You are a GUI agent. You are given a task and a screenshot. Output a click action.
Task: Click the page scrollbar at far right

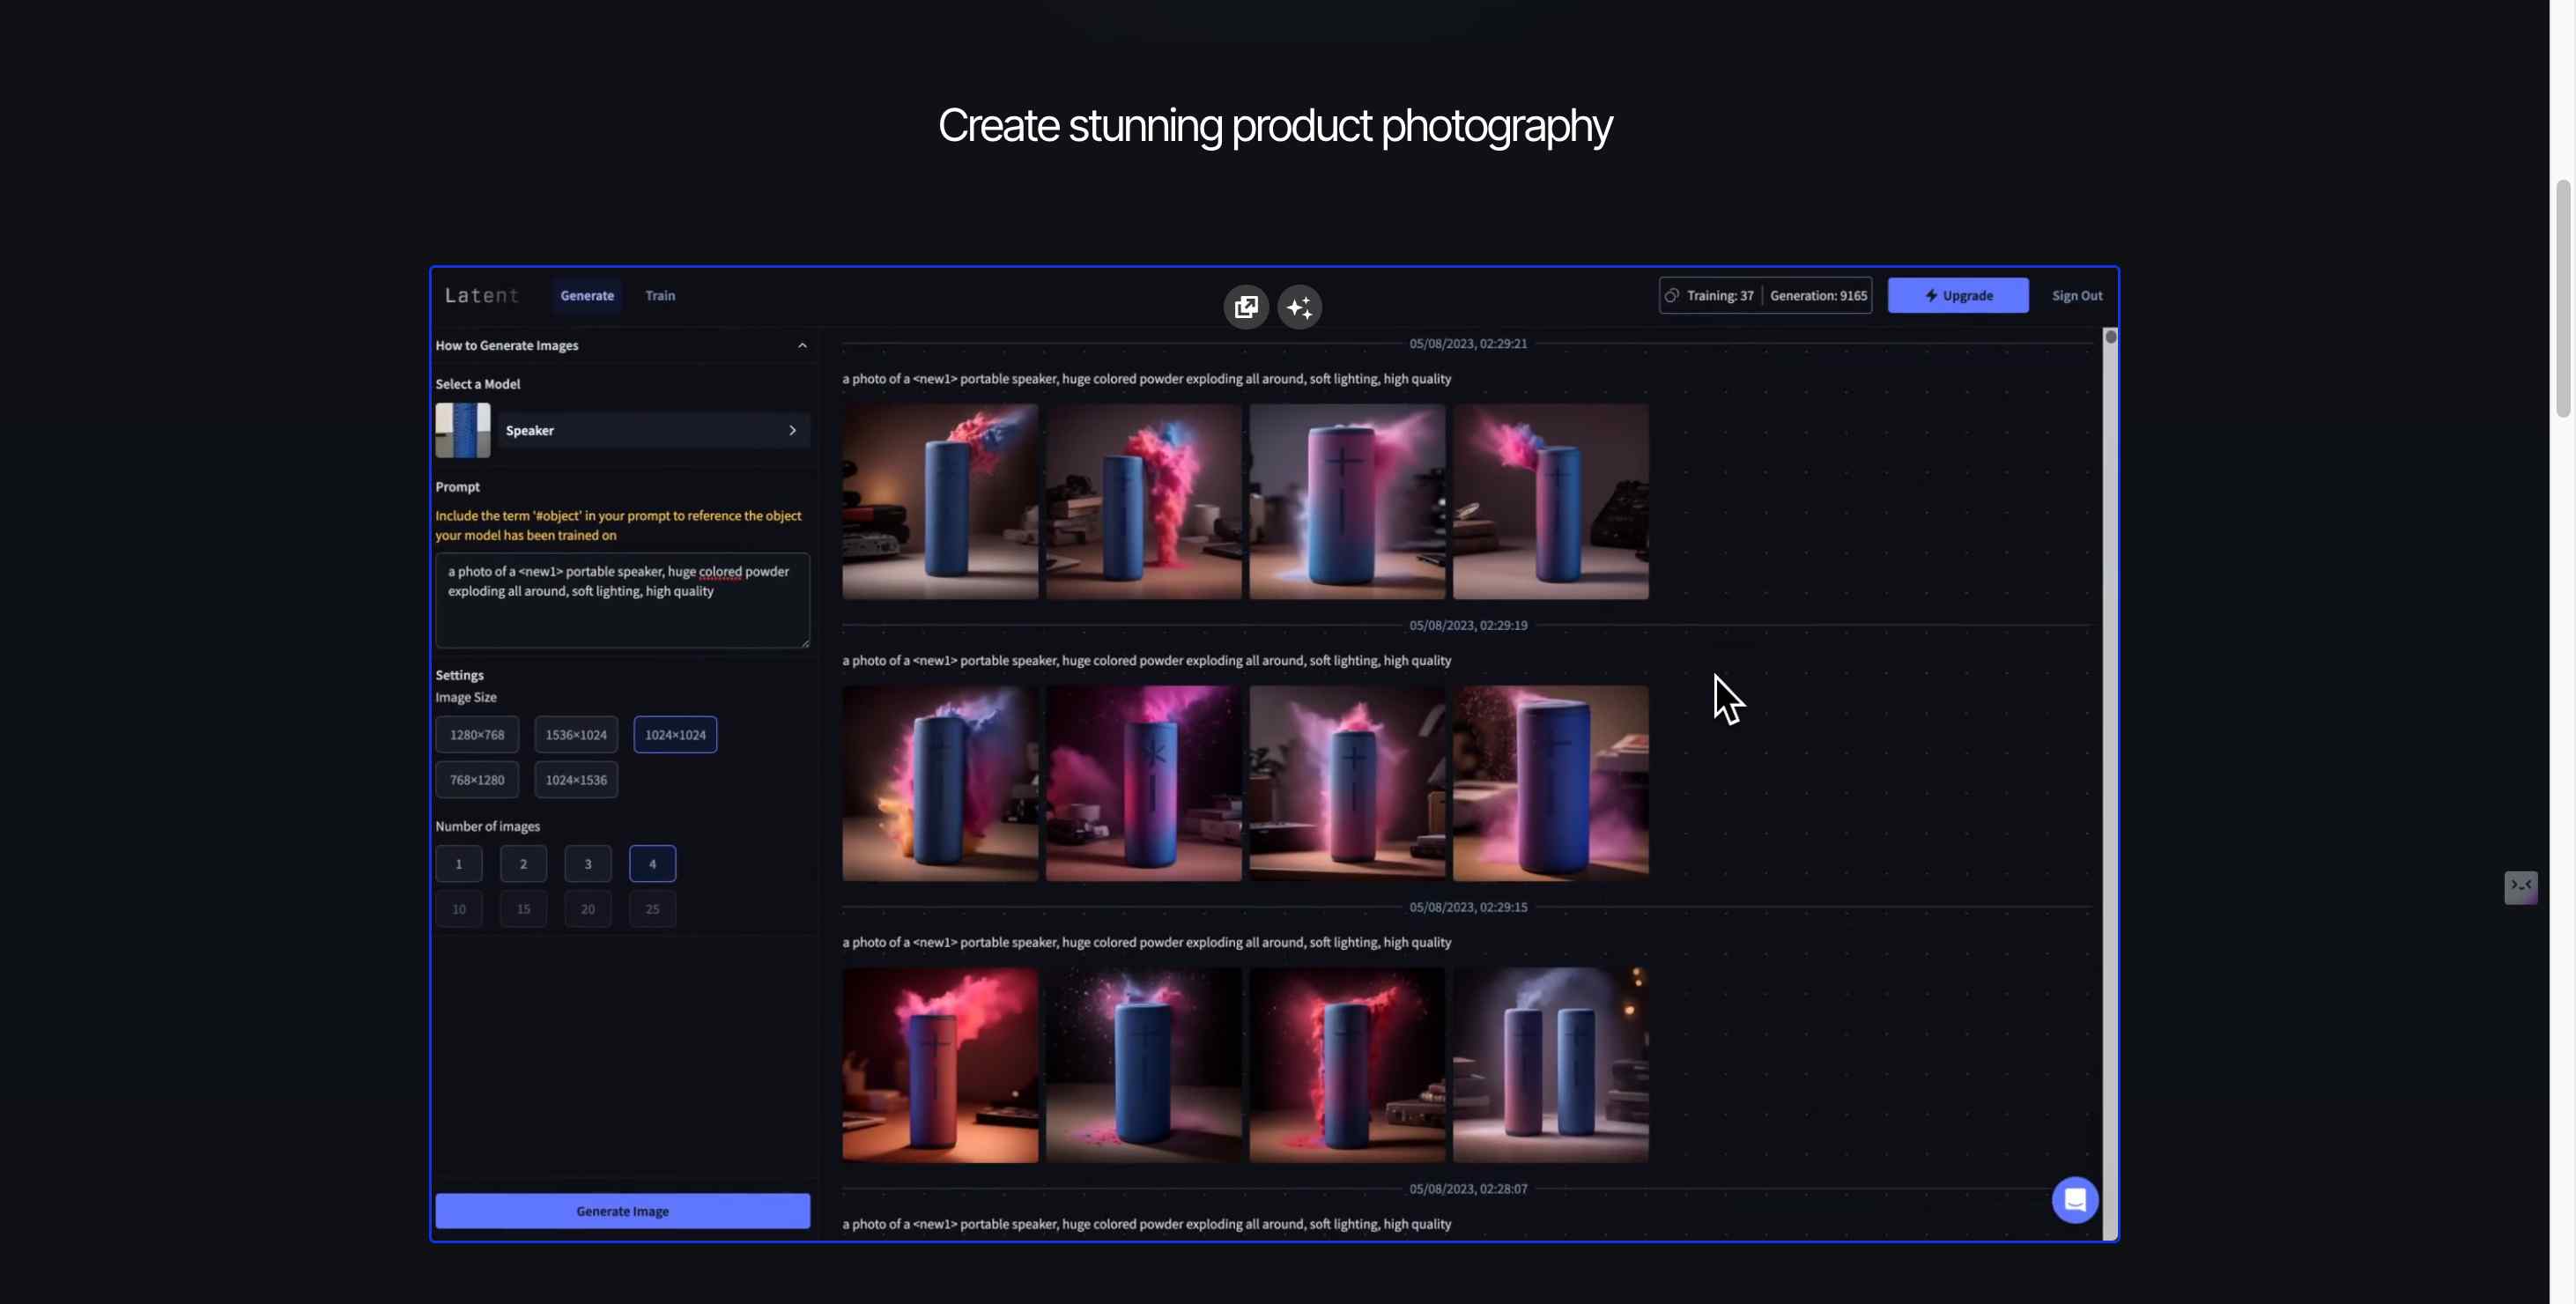coord(2563,298)
